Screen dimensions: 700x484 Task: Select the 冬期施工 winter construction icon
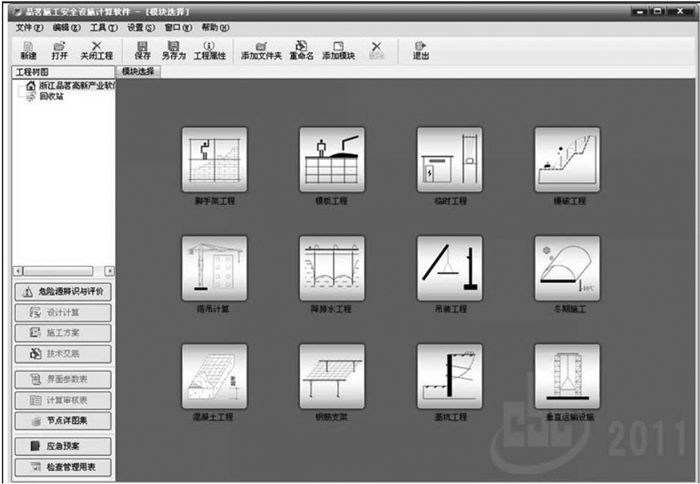click(x=567, y=268)
